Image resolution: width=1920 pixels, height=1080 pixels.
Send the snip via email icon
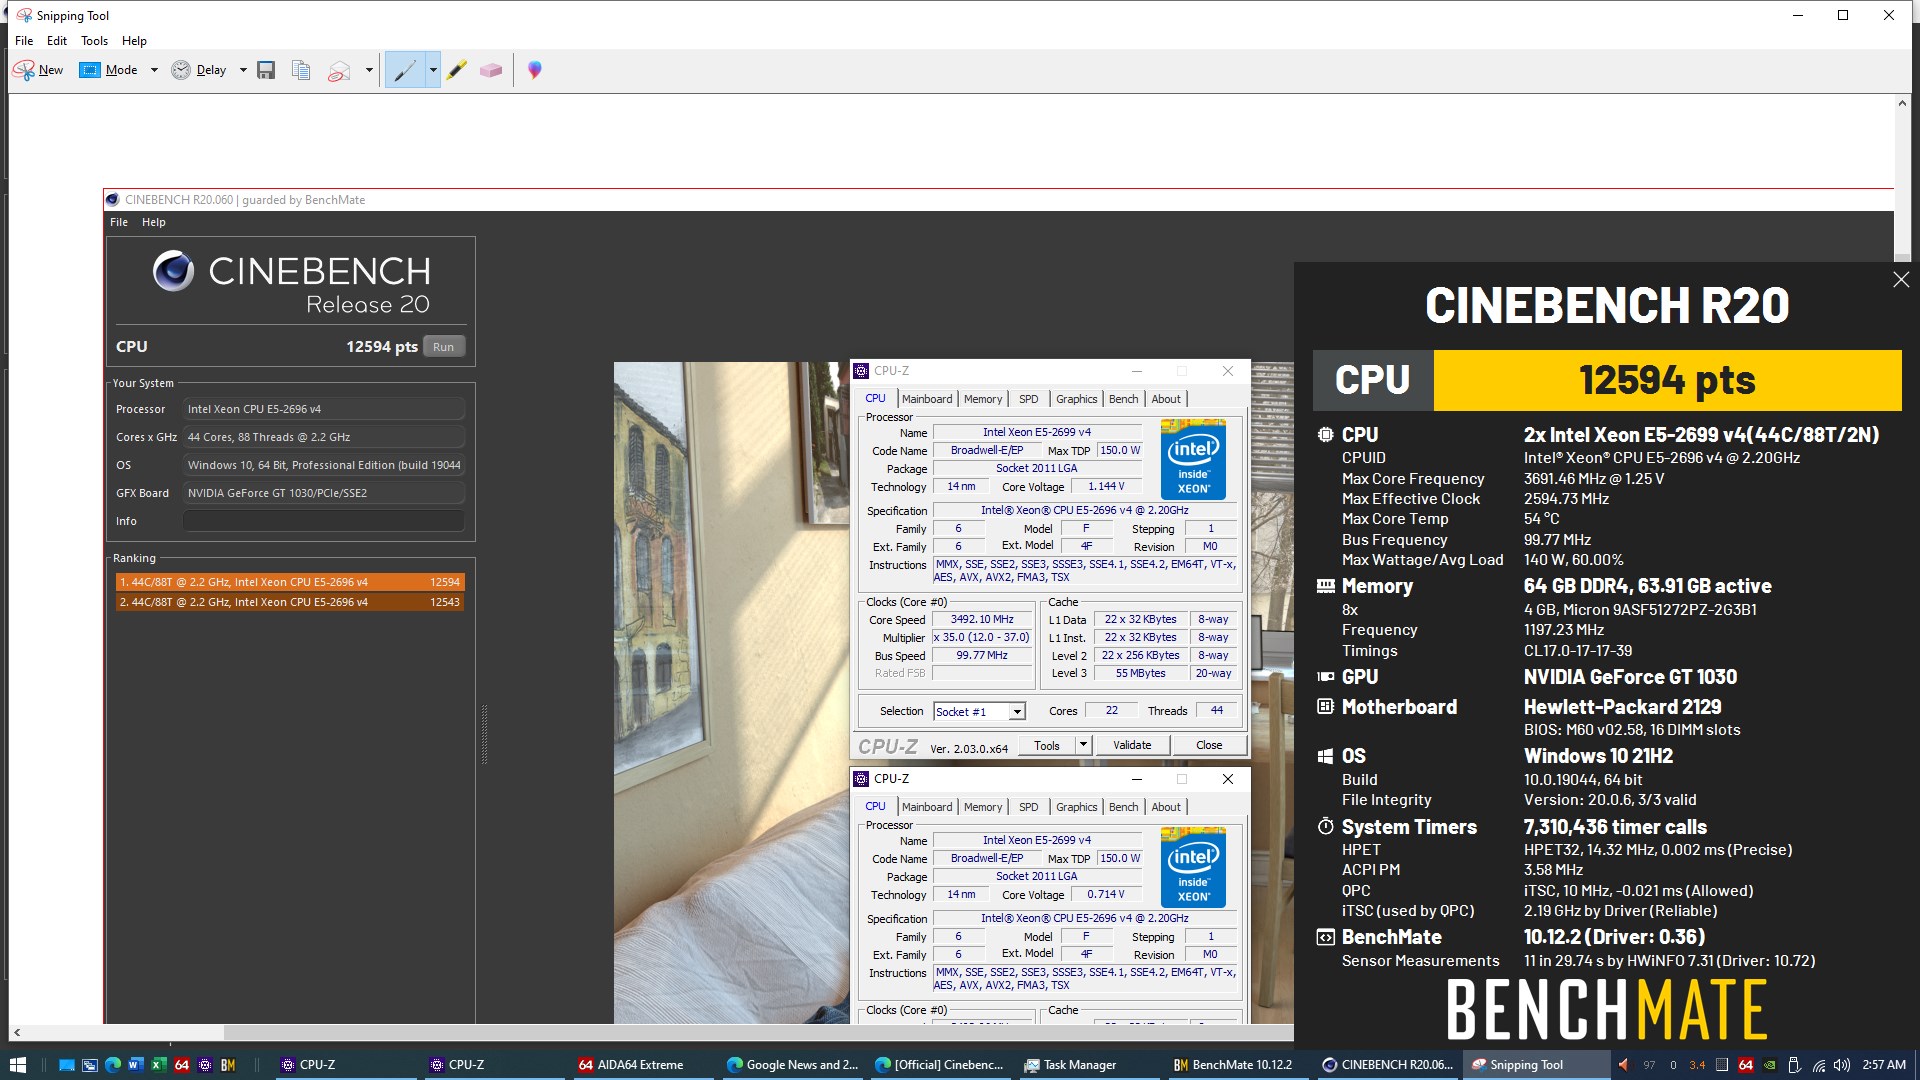click(340, 70)
